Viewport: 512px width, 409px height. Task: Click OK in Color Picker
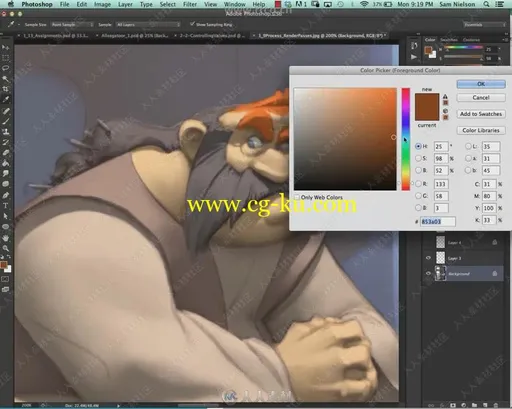coord(481,84)
